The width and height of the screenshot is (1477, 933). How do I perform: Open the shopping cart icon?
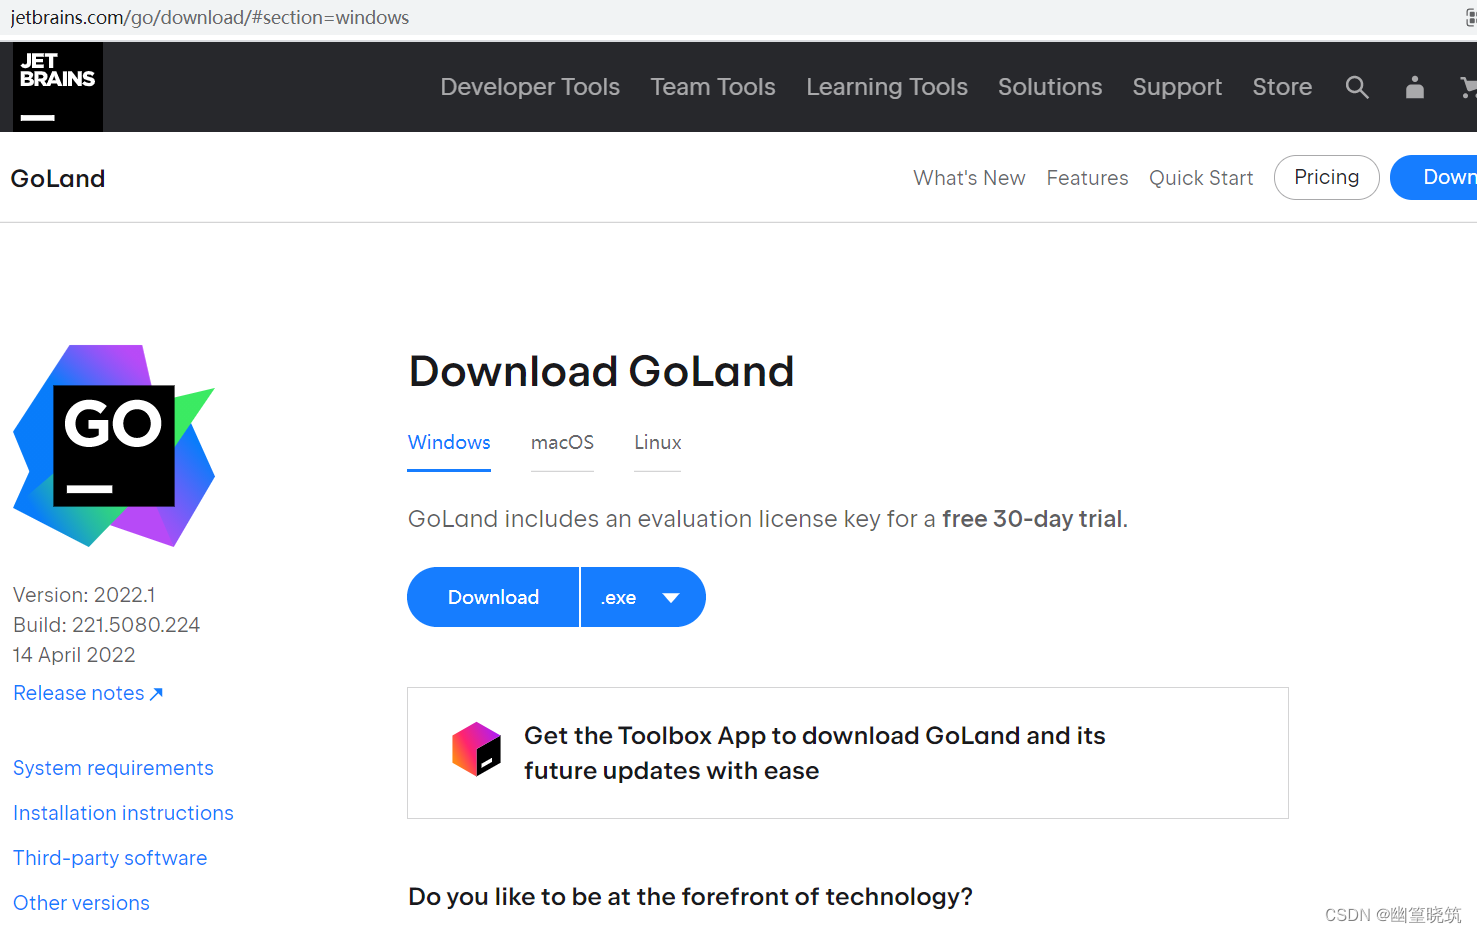(x=1468, y=87)
